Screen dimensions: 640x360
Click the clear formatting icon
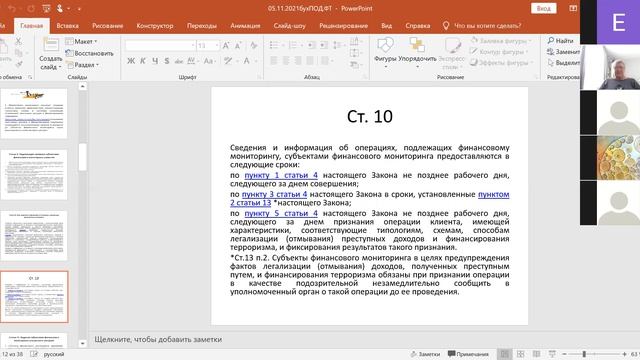[253, 45]
